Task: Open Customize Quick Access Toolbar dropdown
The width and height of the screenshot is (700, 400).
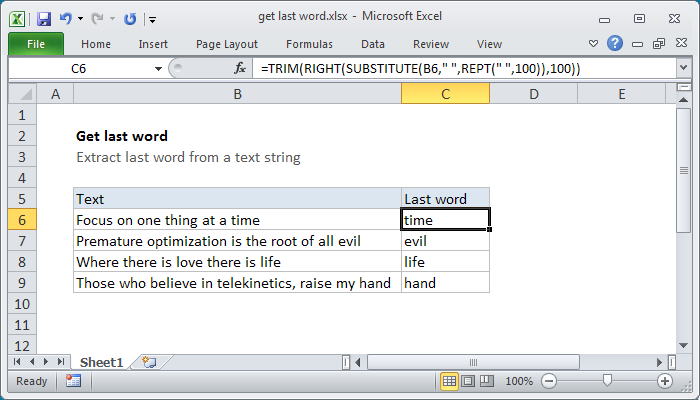Action: pyautogui.click(x=152, y=19)
